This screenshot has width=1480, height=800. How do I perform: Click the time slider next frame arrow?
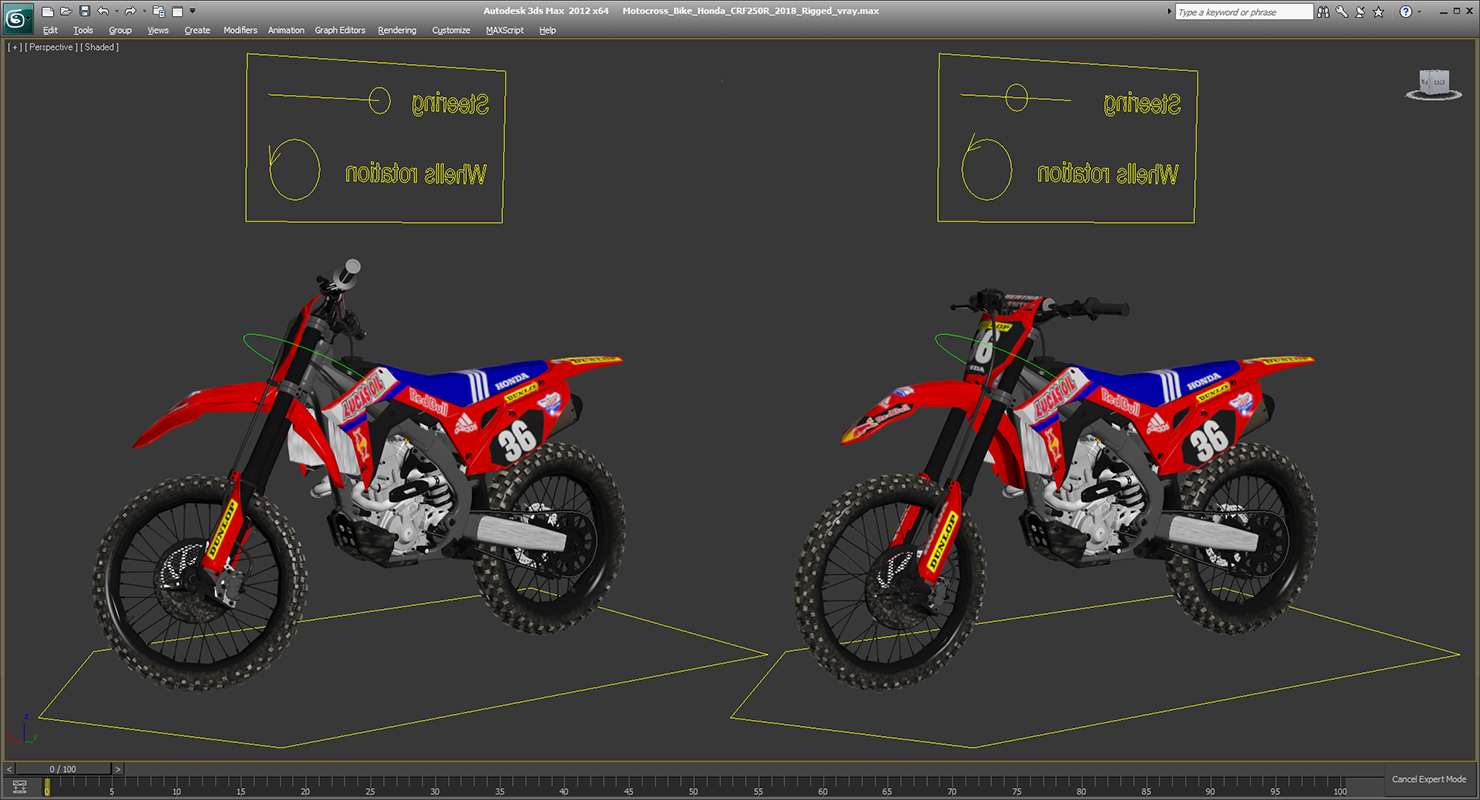point(117,769)
